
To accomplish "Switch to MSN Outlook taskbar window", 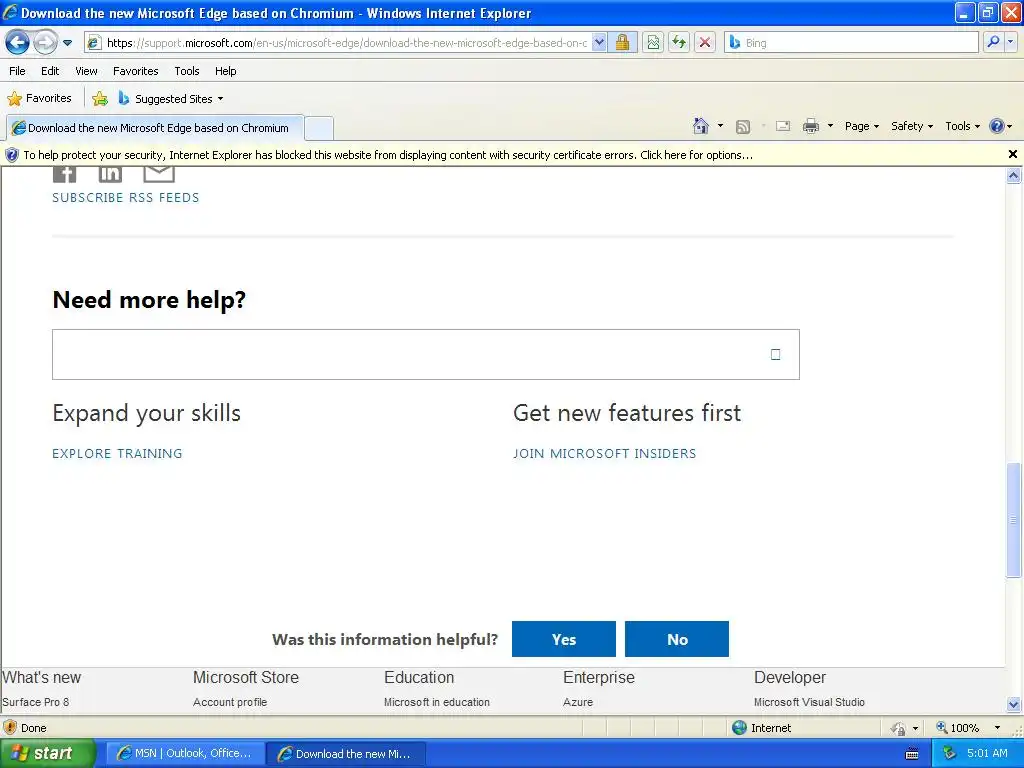I will [x=185, y=754].
